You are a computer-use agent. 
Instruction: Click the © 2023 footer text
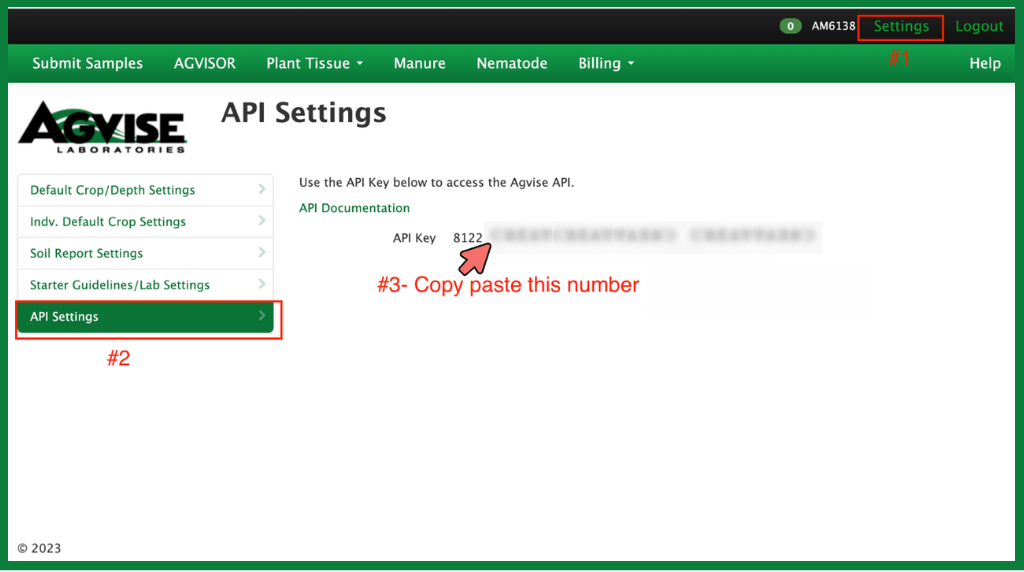tap(39, 548)
